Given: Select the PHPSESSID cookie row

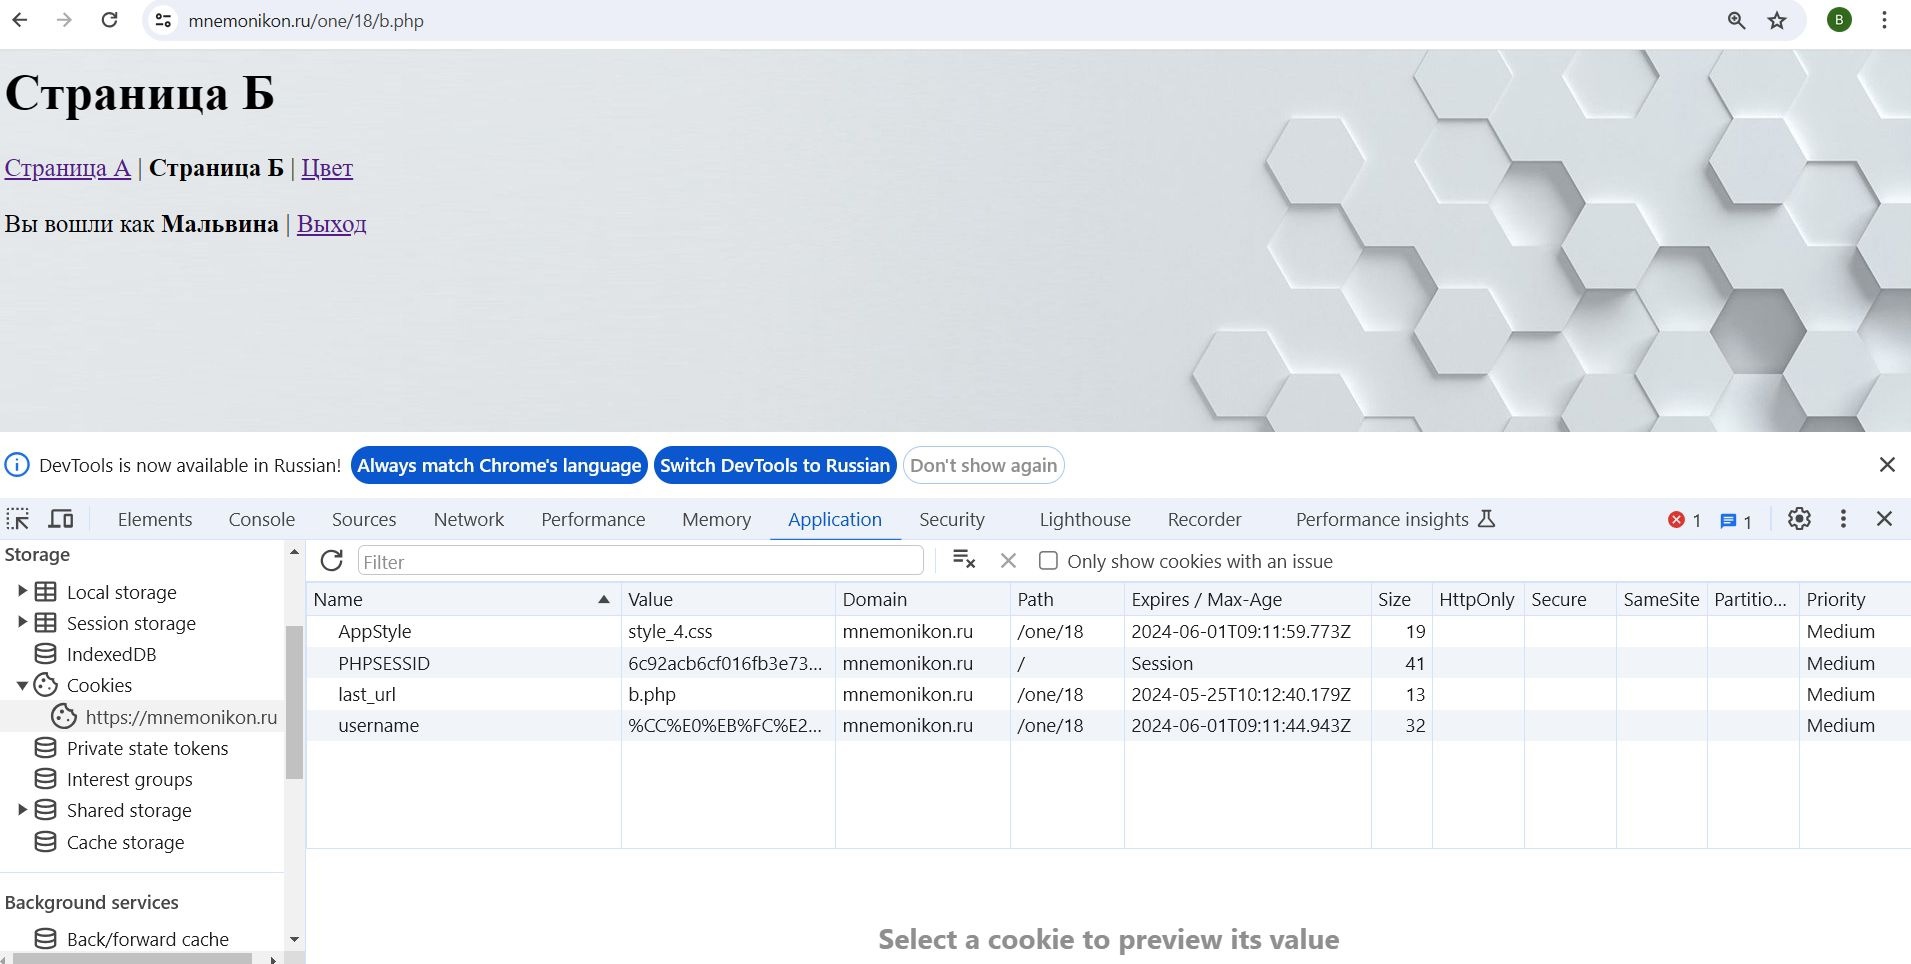Looking at the screenshot, I should point(384,663).
